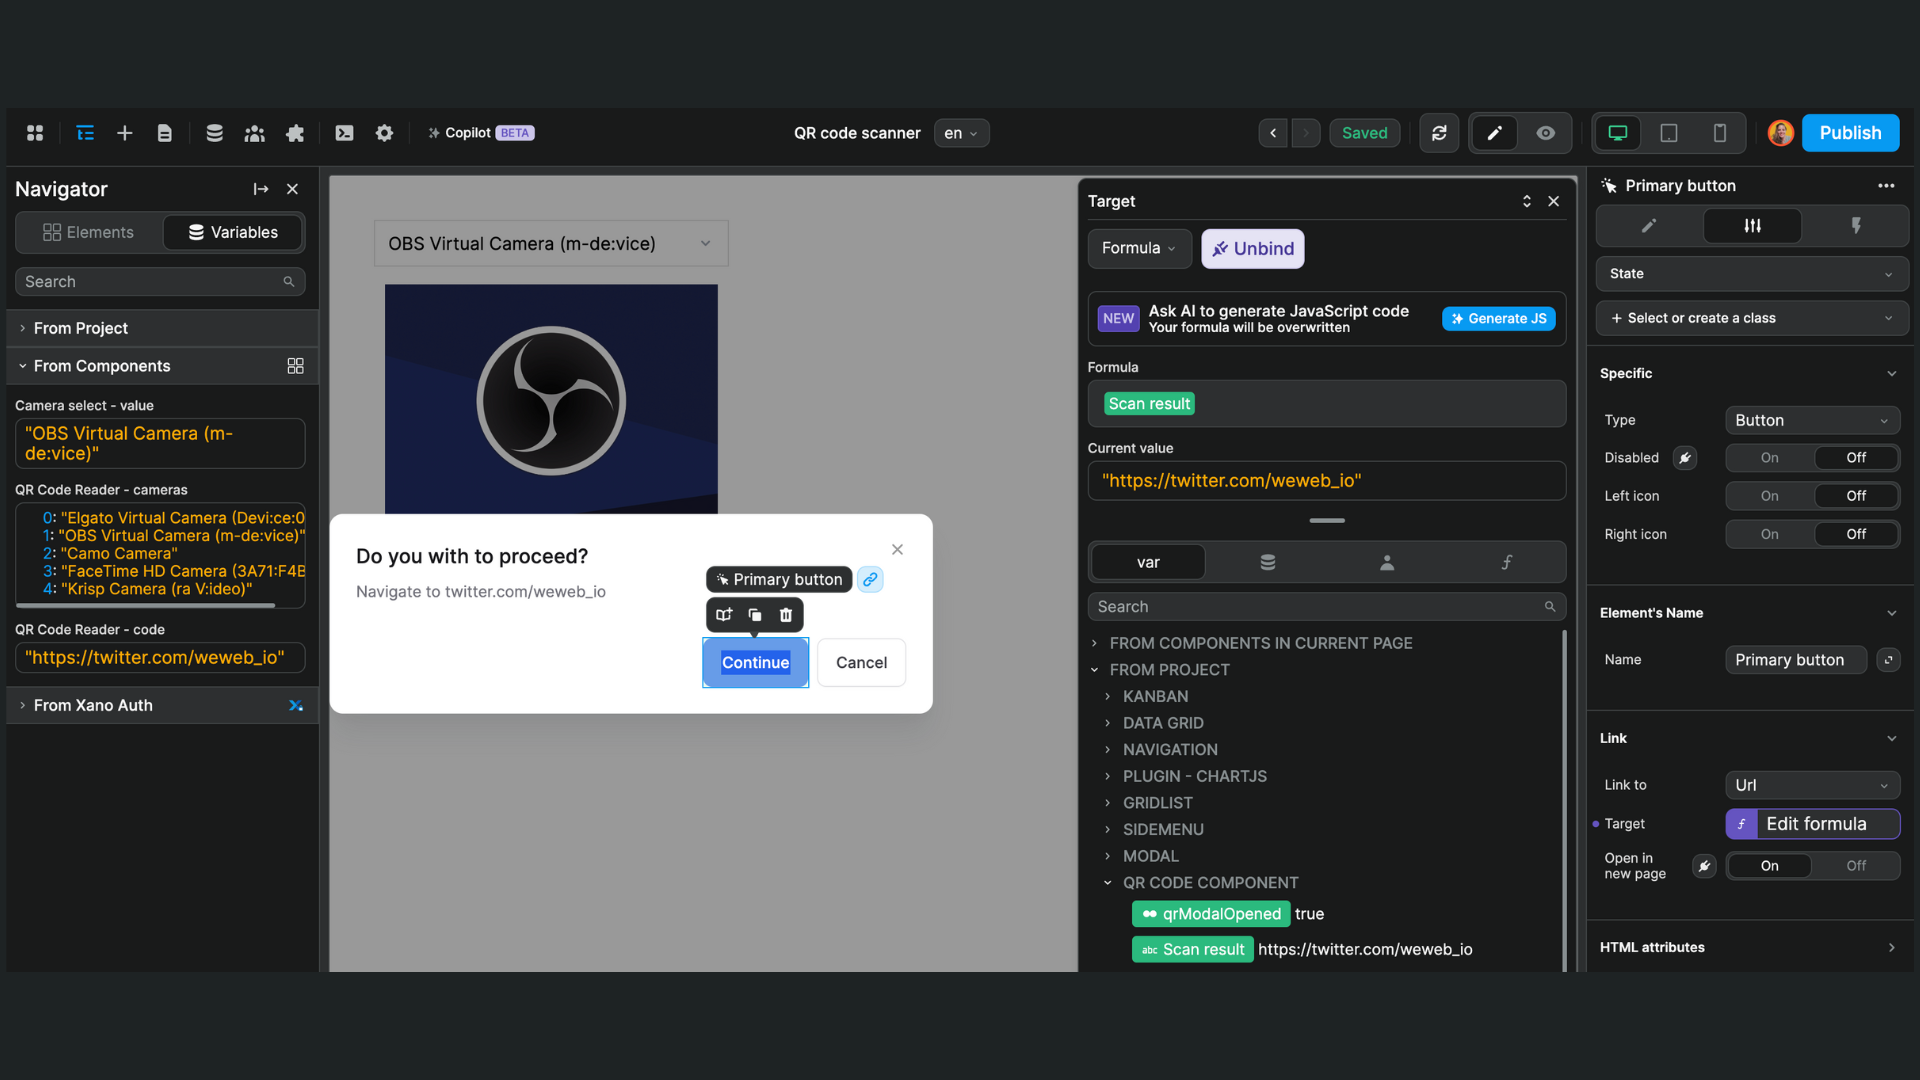This screenshot has height=1080, width=1920.
Task: Open the Type Button dropdown
Action: coord(1811,420)
